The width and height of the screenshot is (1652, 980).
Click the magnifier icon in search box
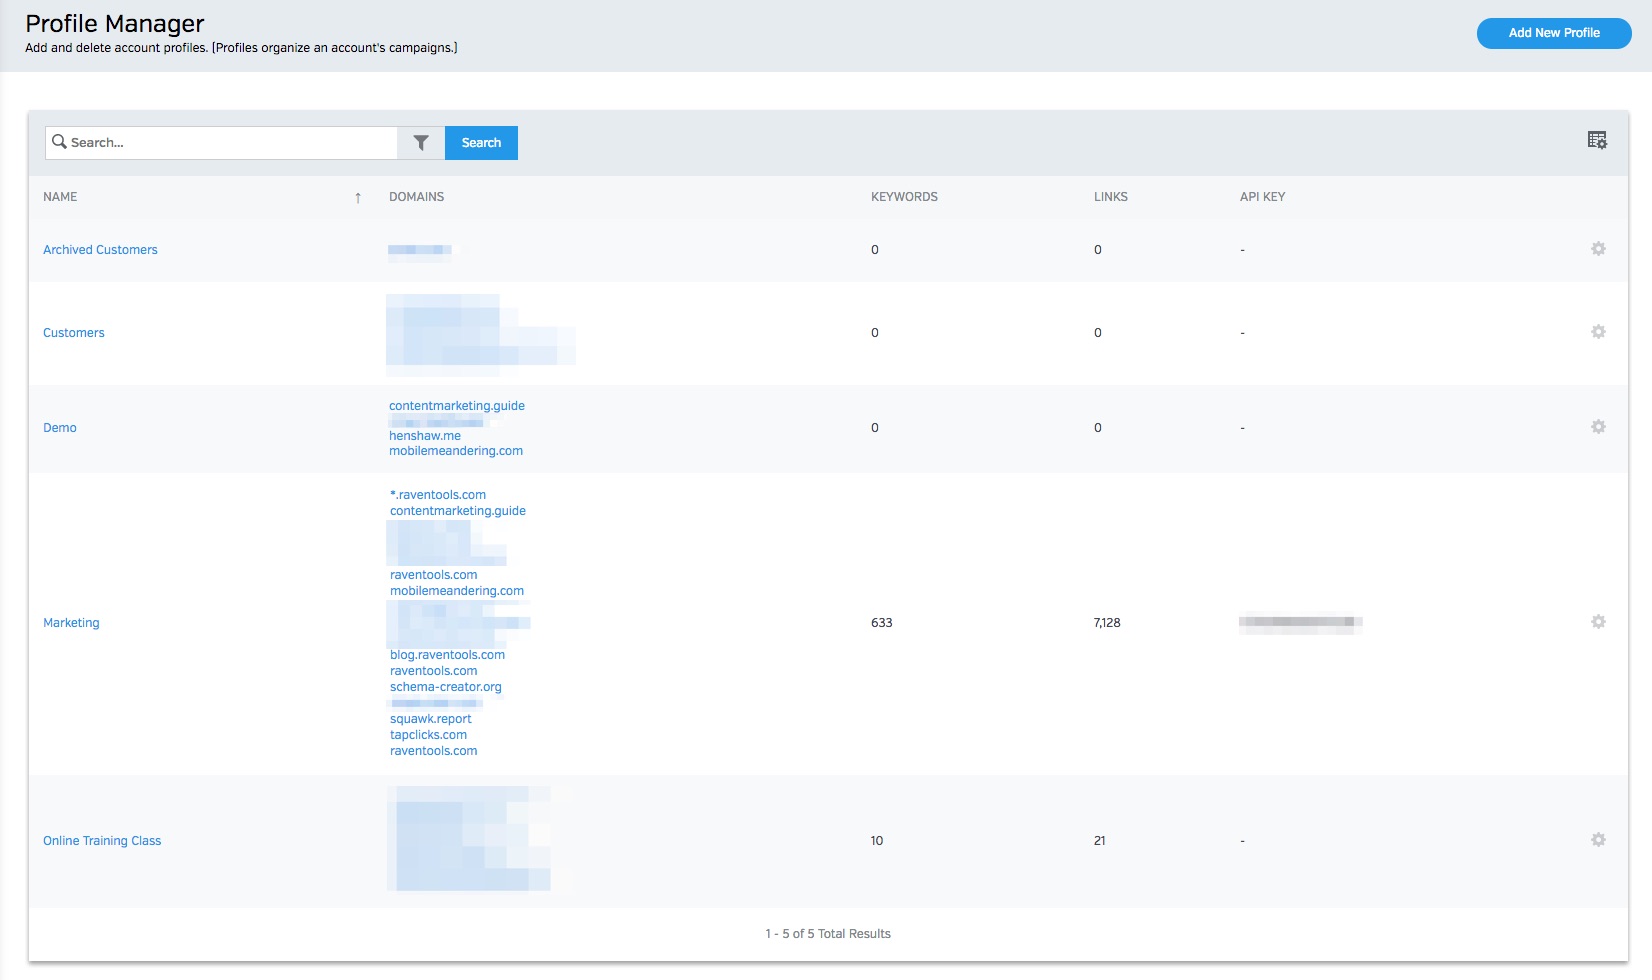pyautogui.click(x=60, y=142)
